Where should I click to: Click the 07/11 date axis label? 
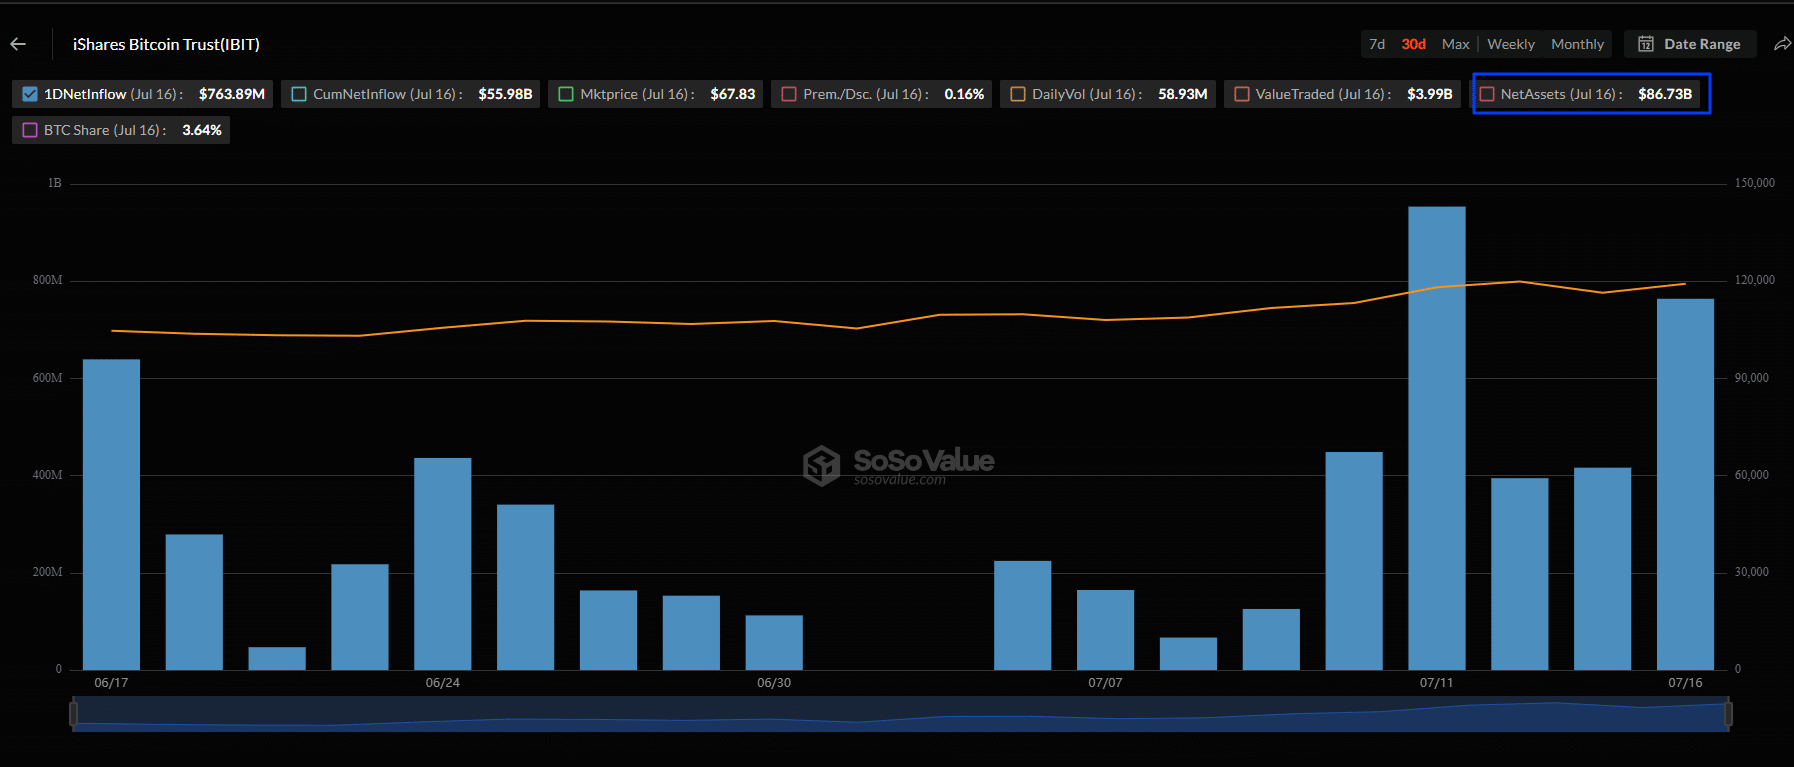pos(1436,683)
